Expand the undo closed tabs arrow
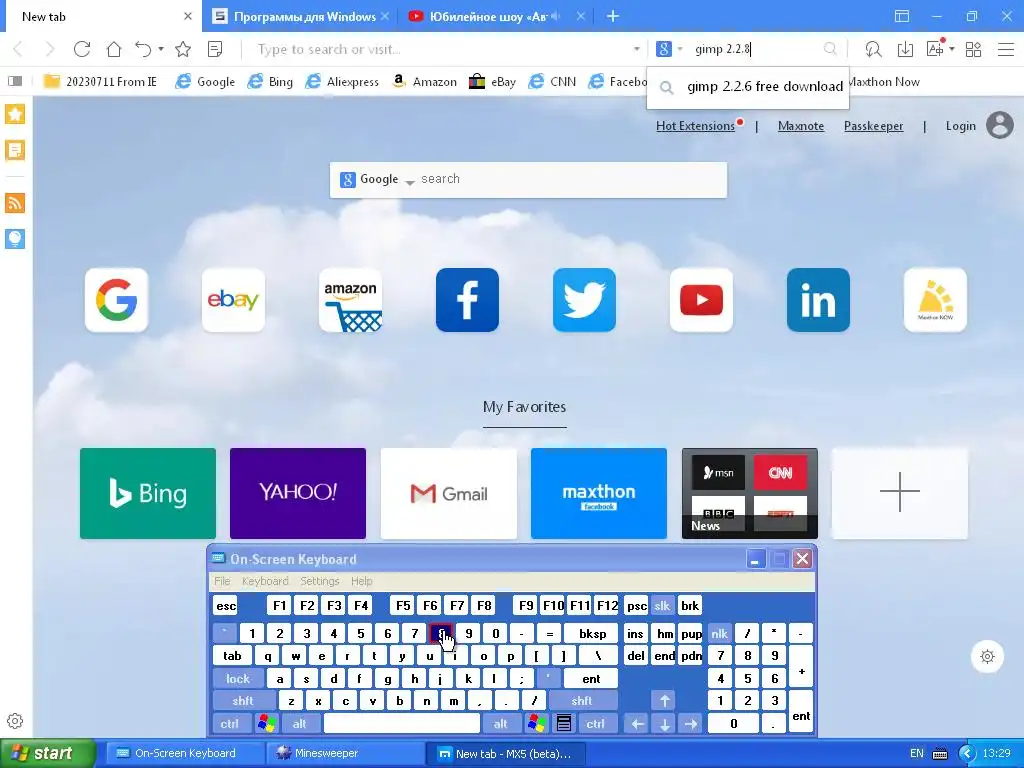1024x768 pixels. point(161,49)
